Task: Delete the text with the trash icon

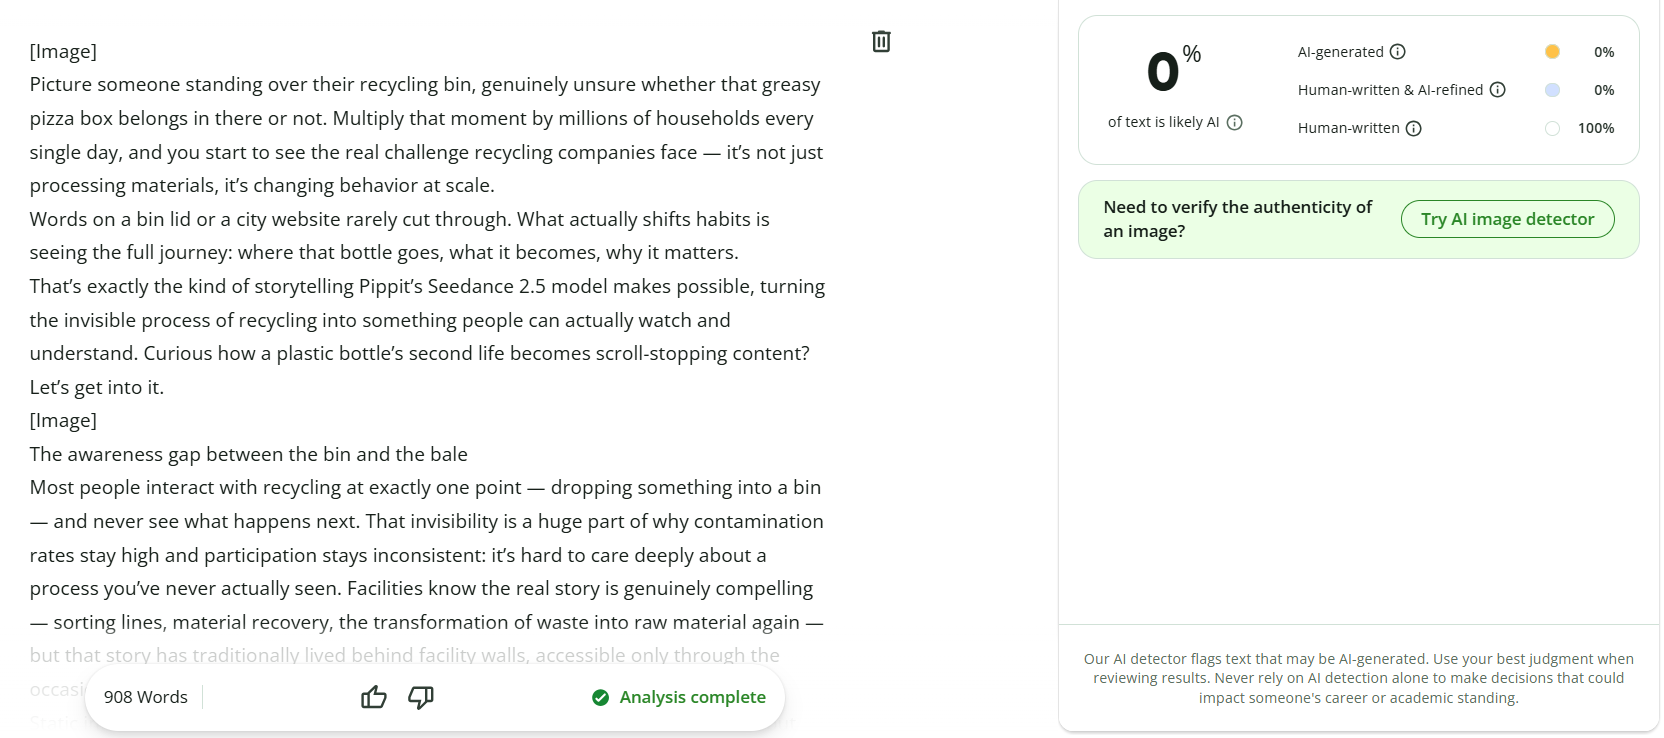Action: [881, 41]
